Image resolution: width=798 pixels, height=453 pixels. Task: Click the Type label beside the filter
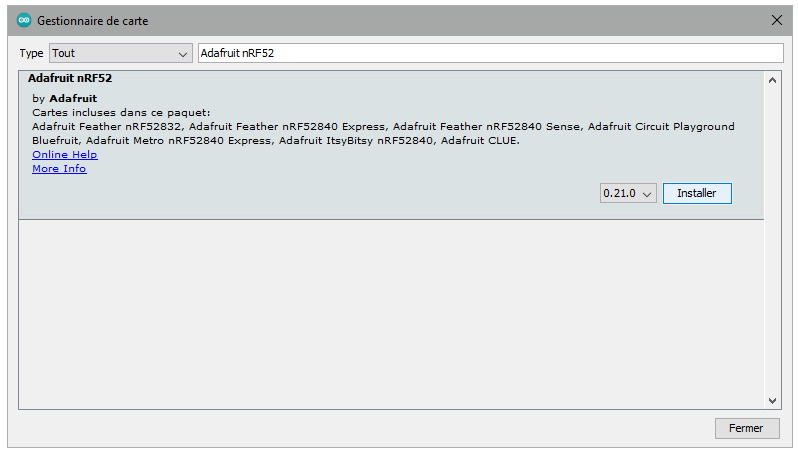(x=32, y=54)
